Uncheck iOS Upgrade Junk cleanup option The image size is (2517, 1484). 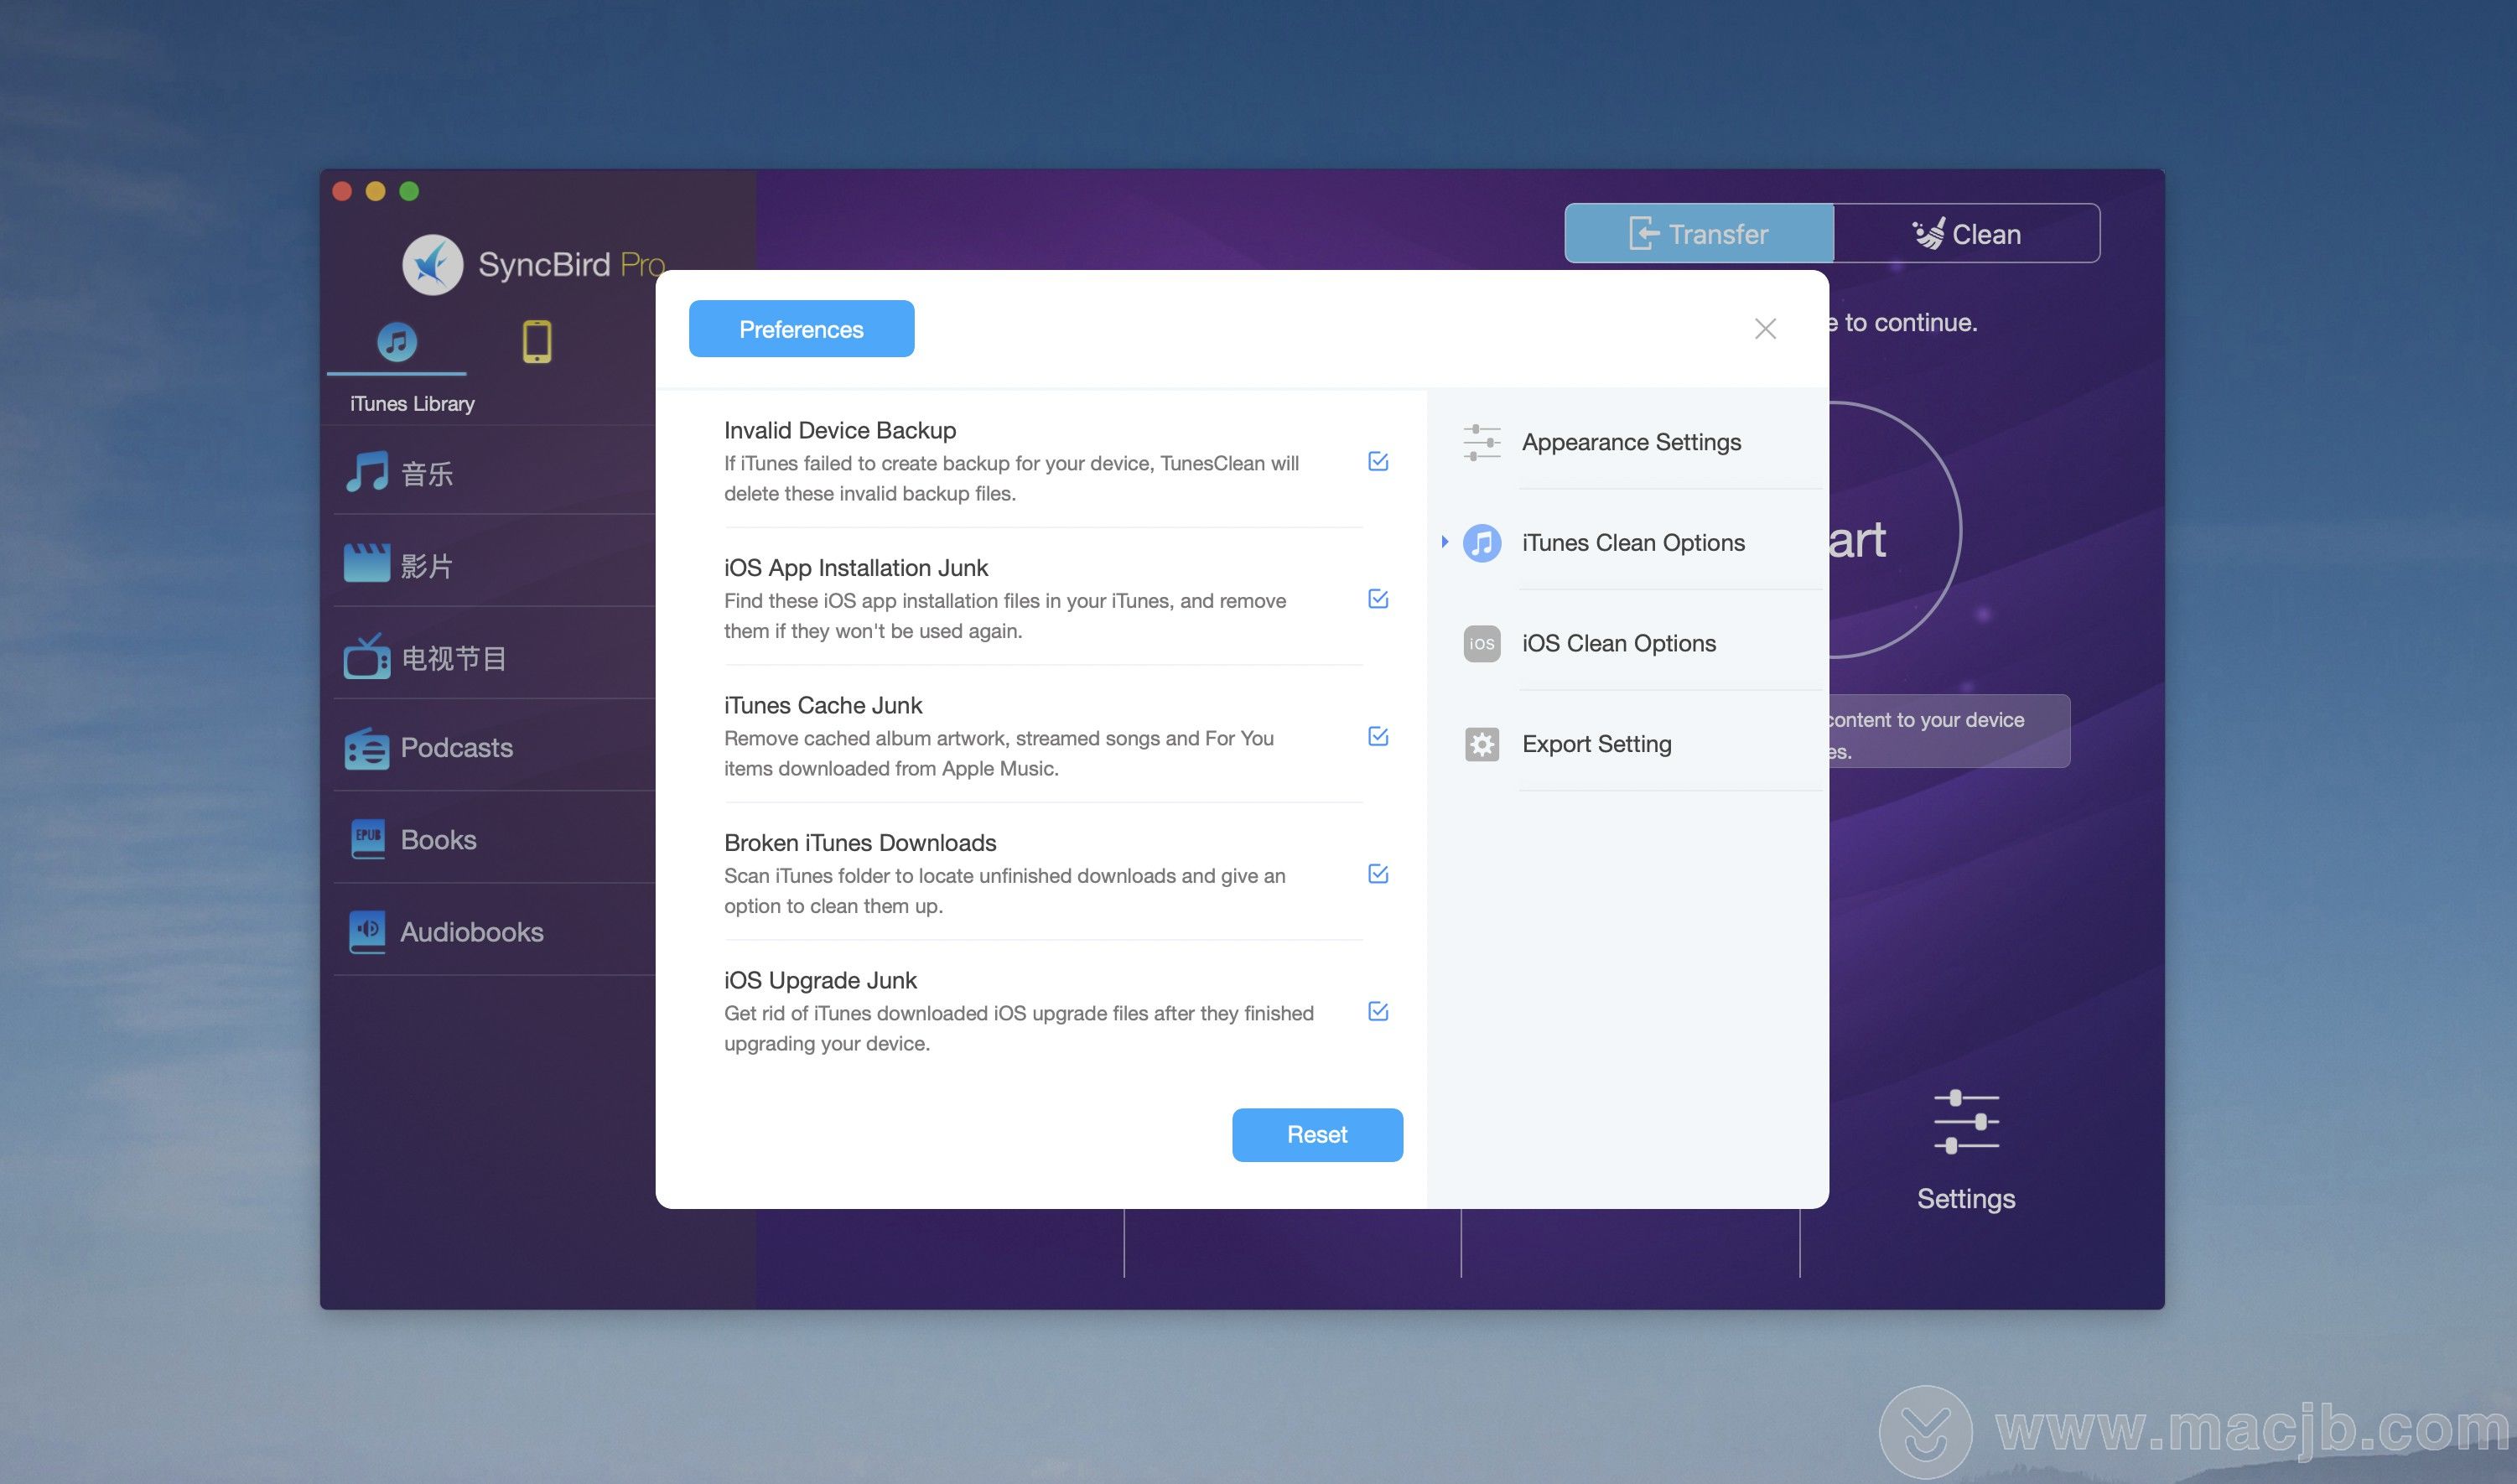pyautogui.click(x=1379, y=1010)
